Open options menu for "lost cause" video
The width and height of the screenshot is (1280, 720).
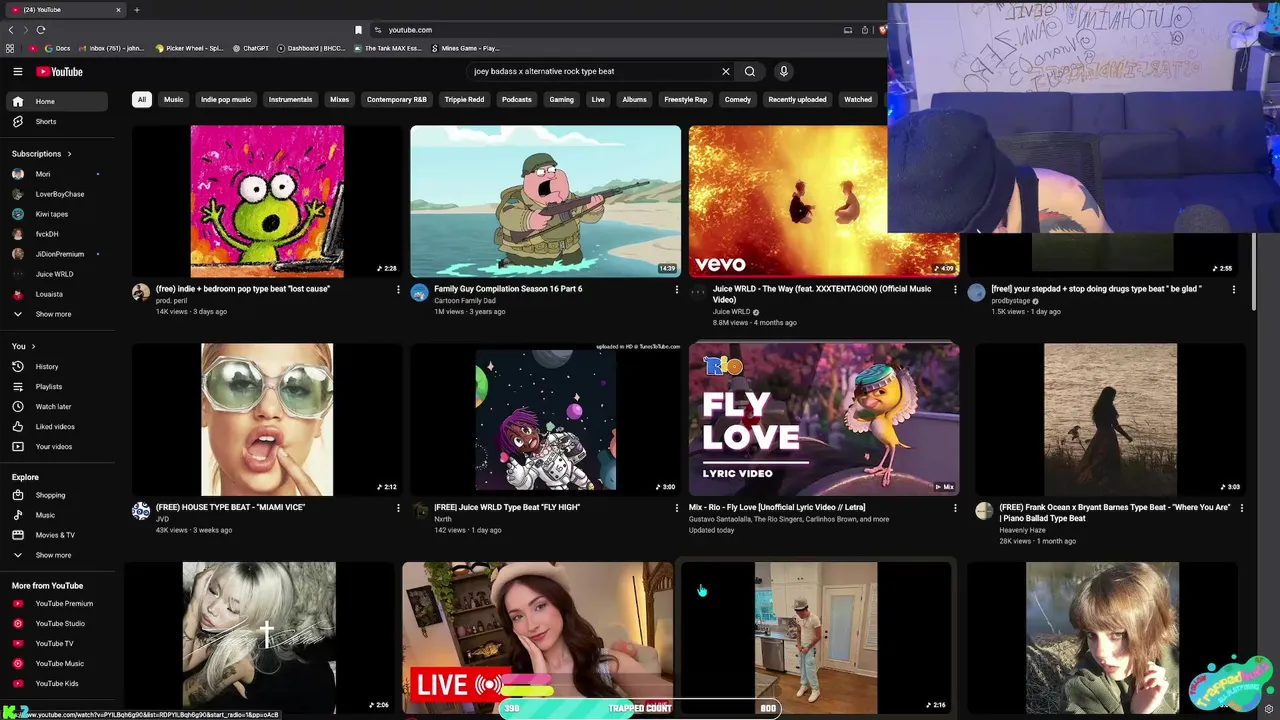coord(398,289)
